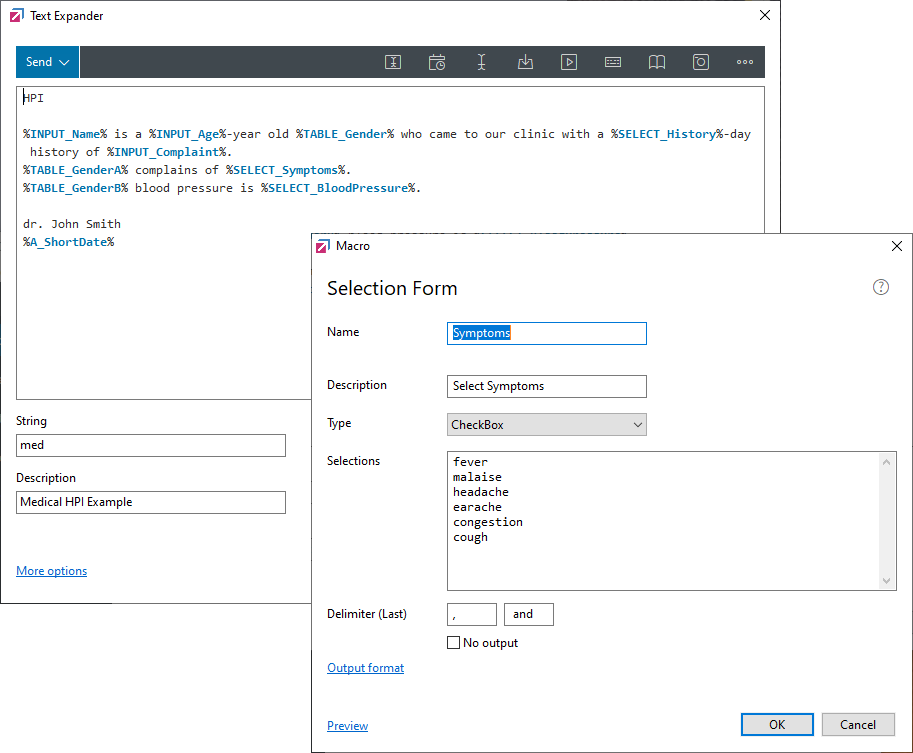This screenshot has height=753, width=913.
Task: Open the three-dots more menu in toolbar
Action: [x=745, y=62]
